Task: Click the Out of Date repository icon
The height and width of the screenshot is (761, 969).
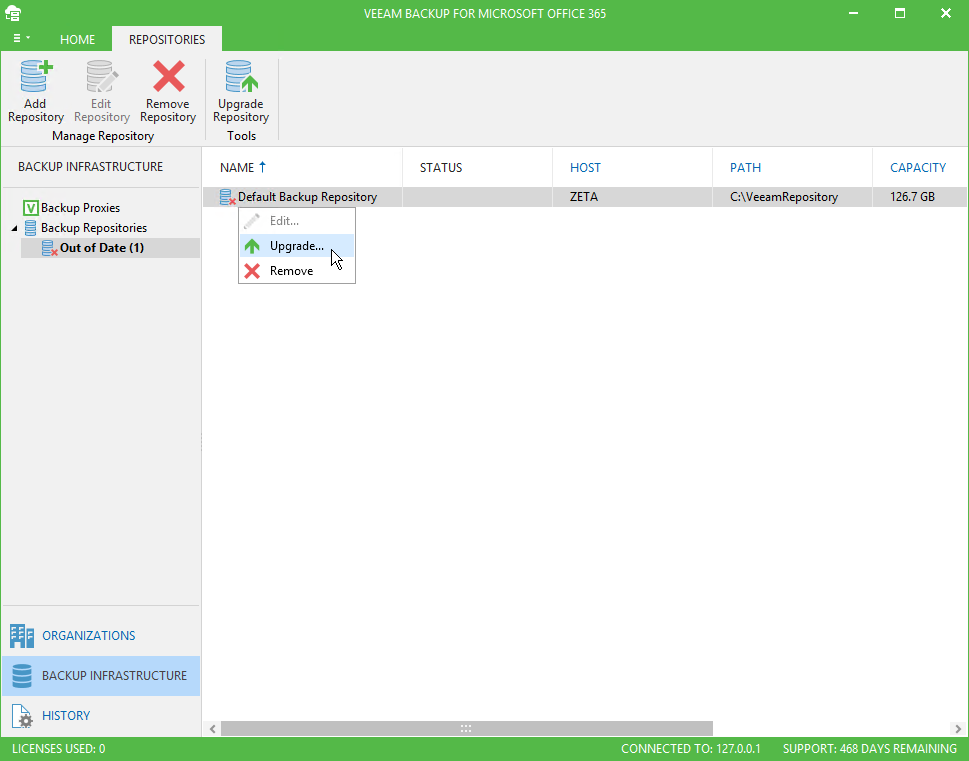Action: tap(49, 248)
